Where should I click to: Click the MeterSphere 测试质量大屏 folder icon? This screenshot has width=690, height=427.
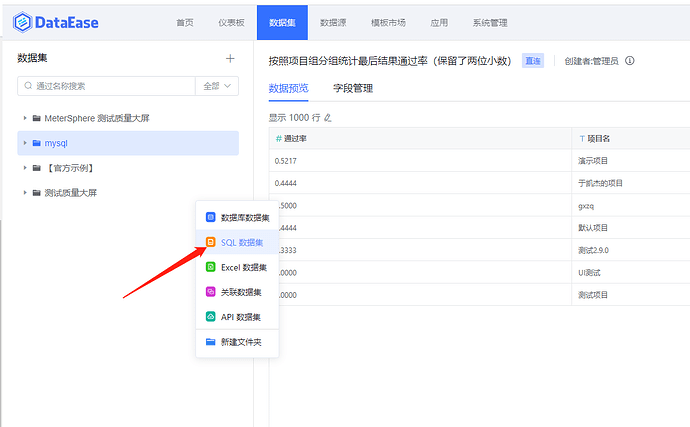point(37,118)
